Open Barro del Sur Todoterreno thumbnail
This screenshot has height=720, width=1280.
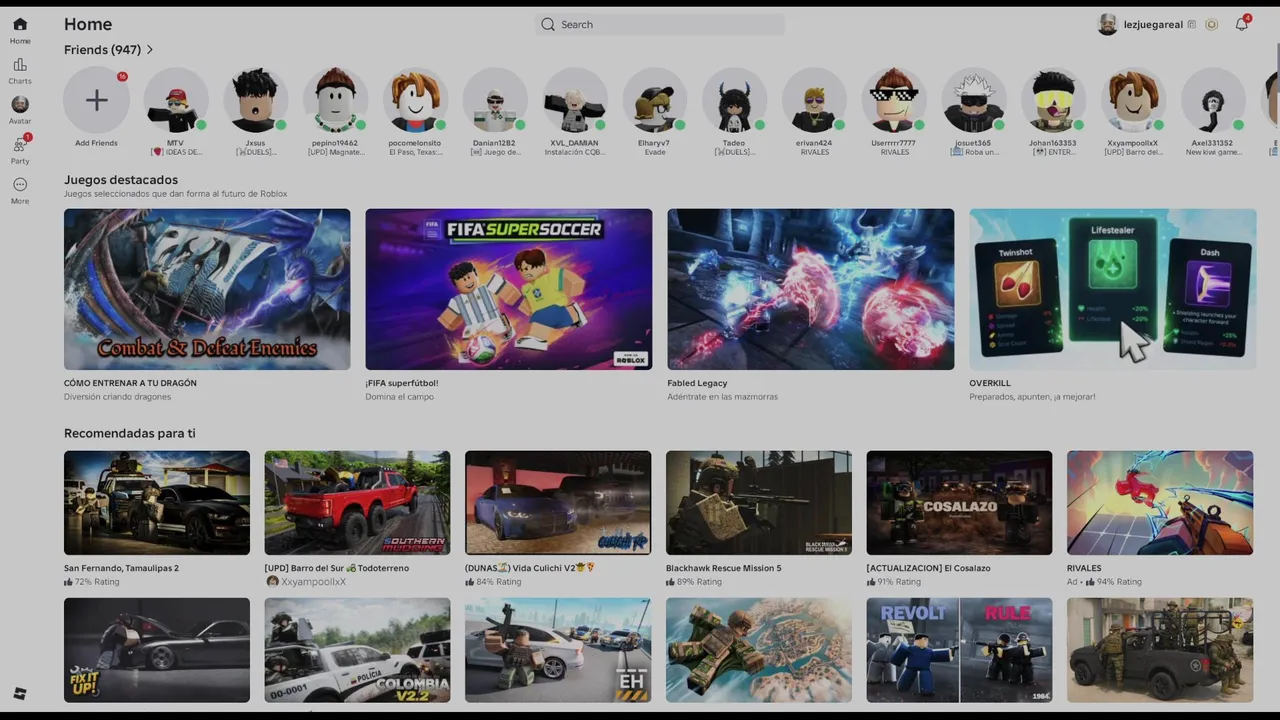coord(357,503)
